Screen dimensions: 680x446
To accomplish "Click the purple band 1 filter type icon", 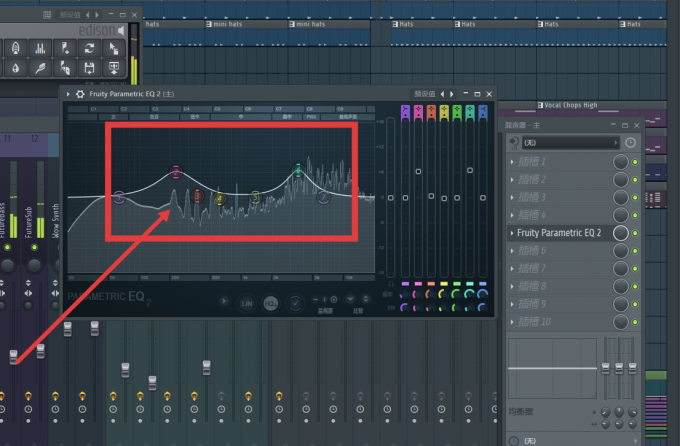I will tap(405, 112).
